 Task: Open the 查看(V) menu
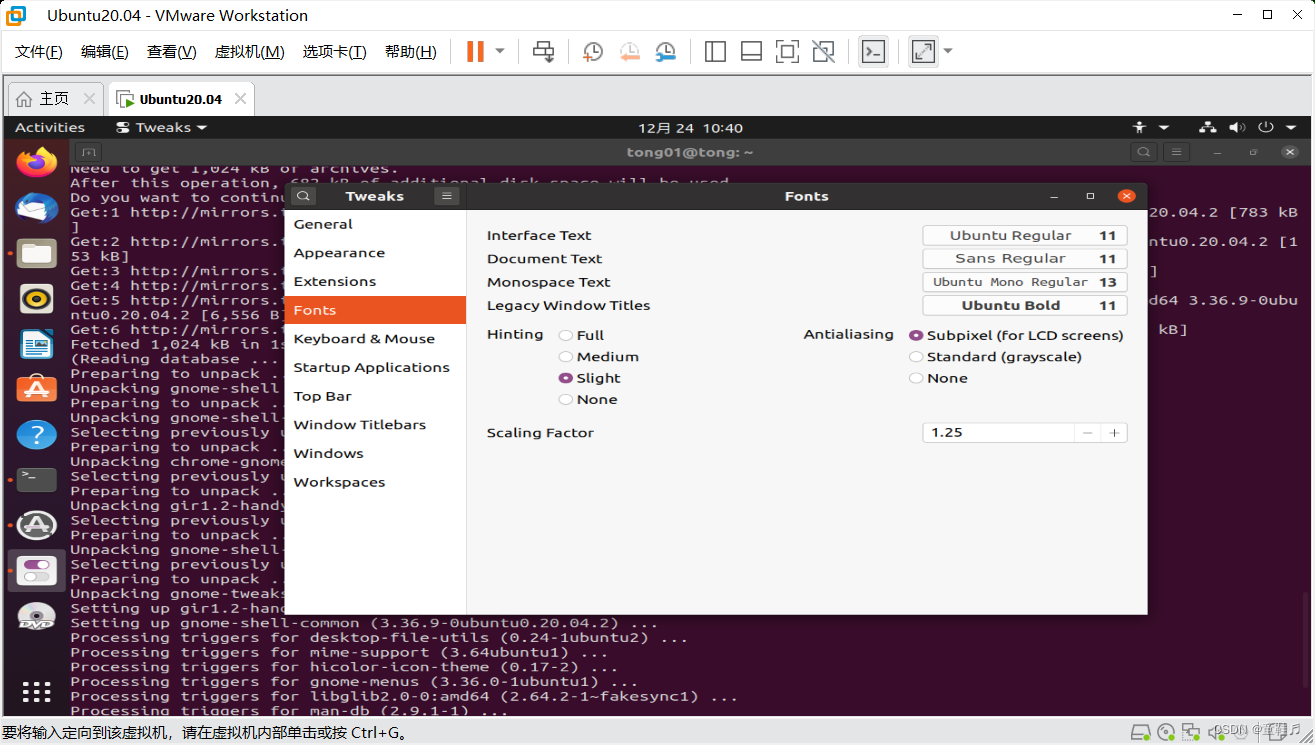(172, 52)
